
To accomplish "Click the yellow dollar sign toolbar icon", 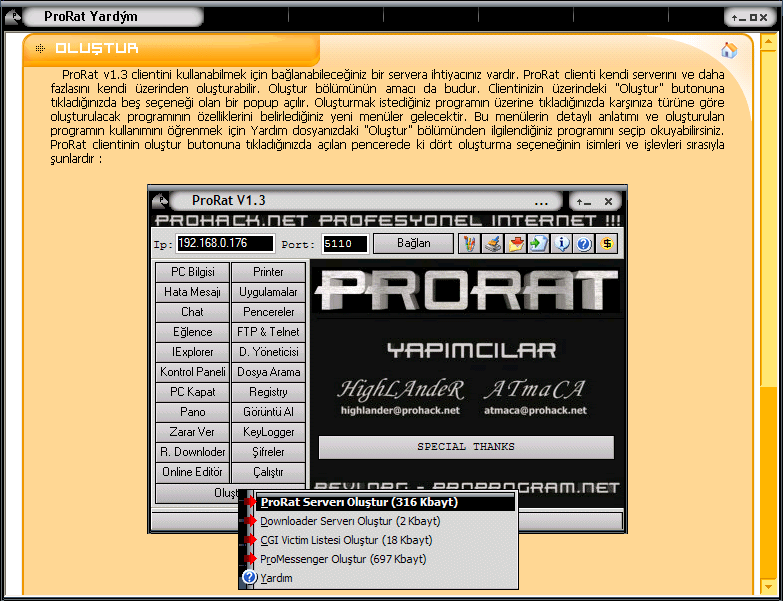I will pyautogui.click(x=607, y=243).
